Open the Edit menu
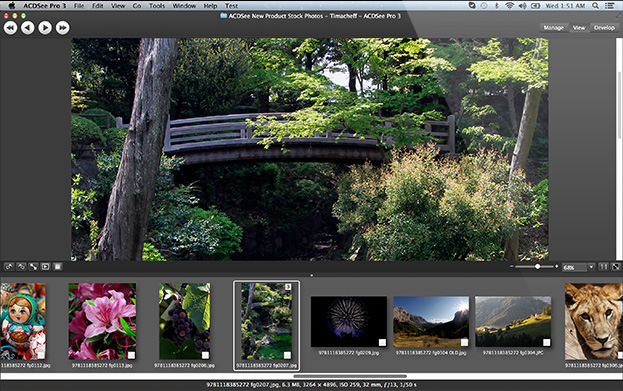Viewport: 623px width, 391px height. [98, 6]
